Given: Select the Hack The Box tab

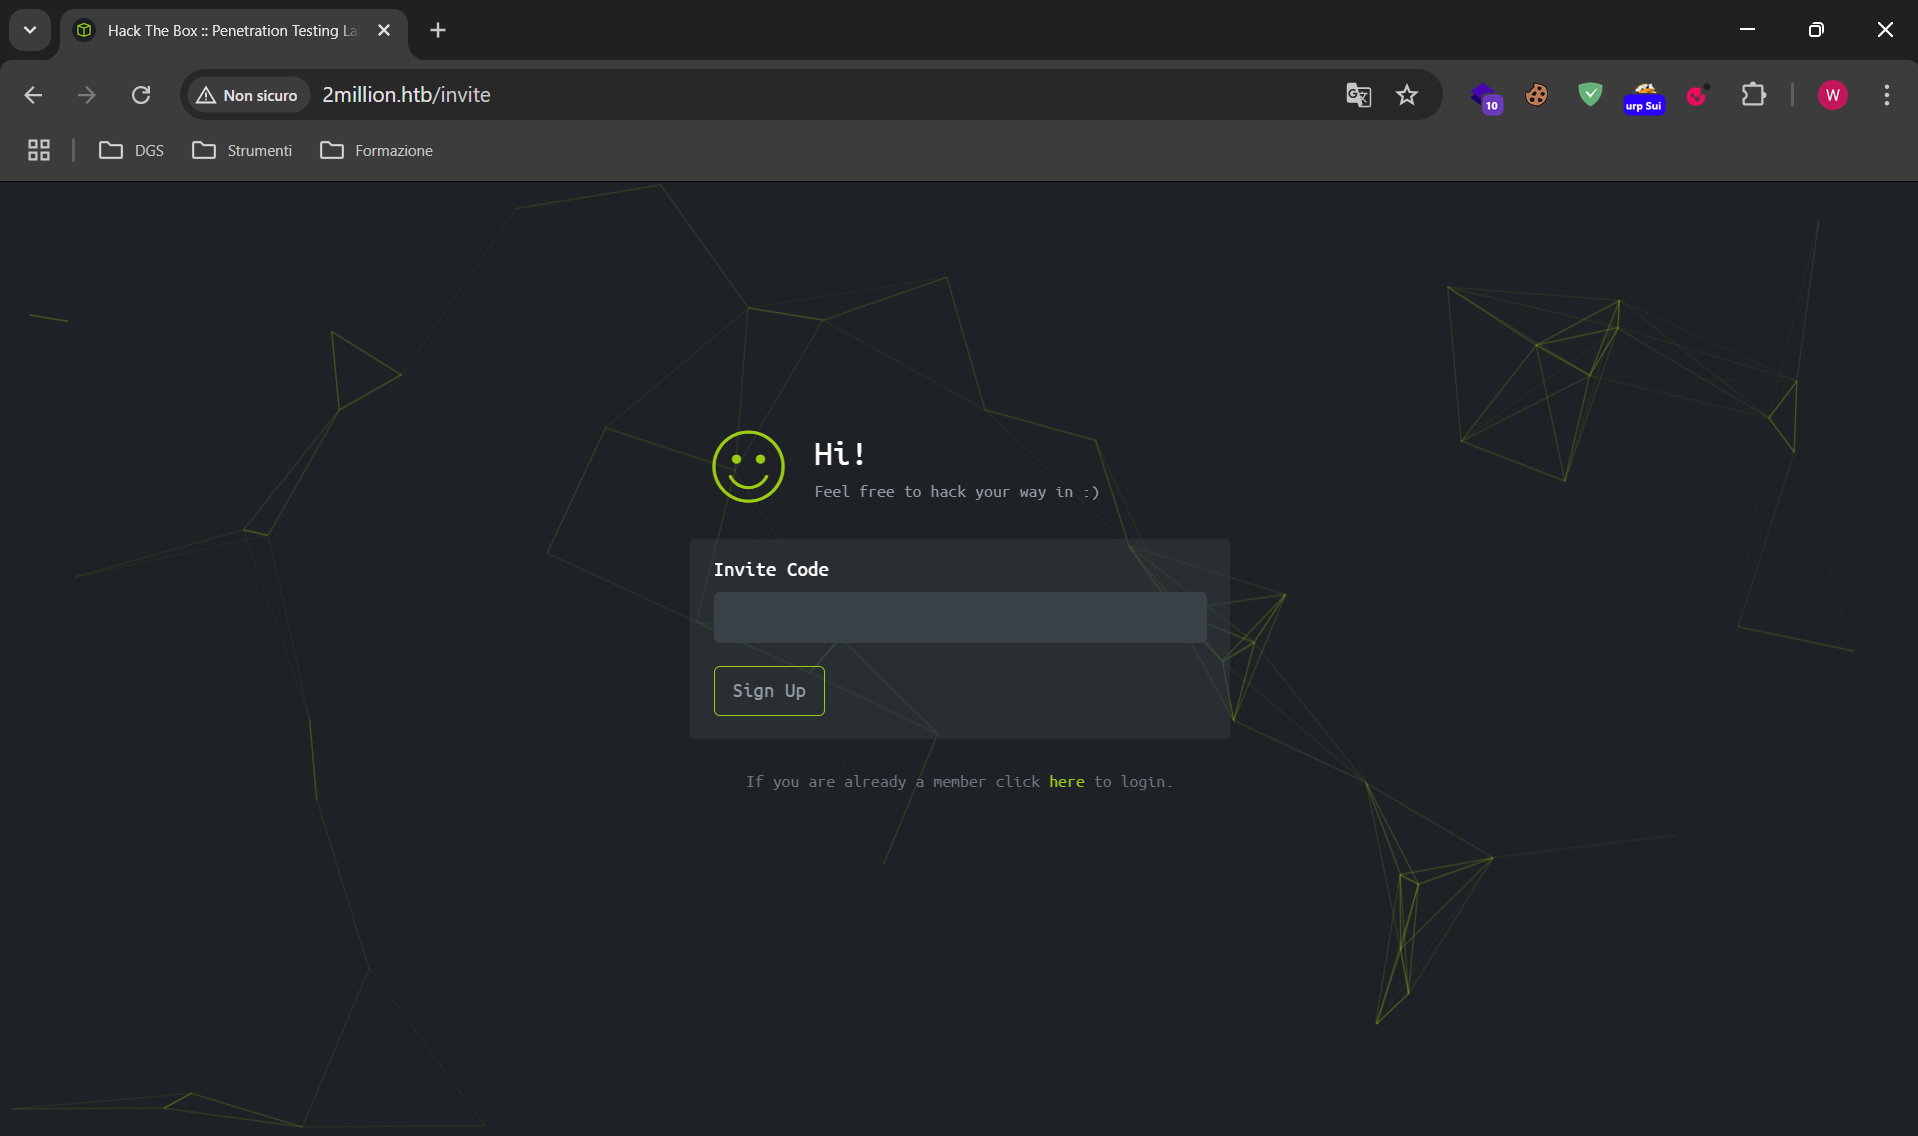Looking at the screenshot, I should (232, 31).
